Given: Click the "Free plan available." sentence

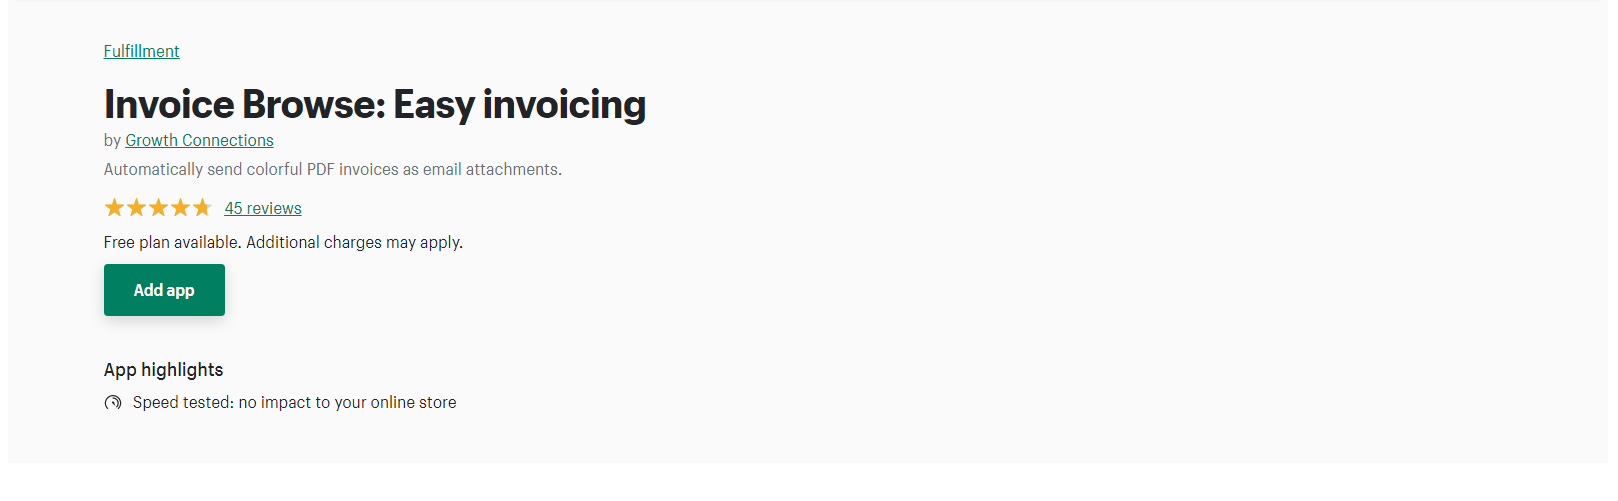Looking at the screenshot, I should click(173, 242).
